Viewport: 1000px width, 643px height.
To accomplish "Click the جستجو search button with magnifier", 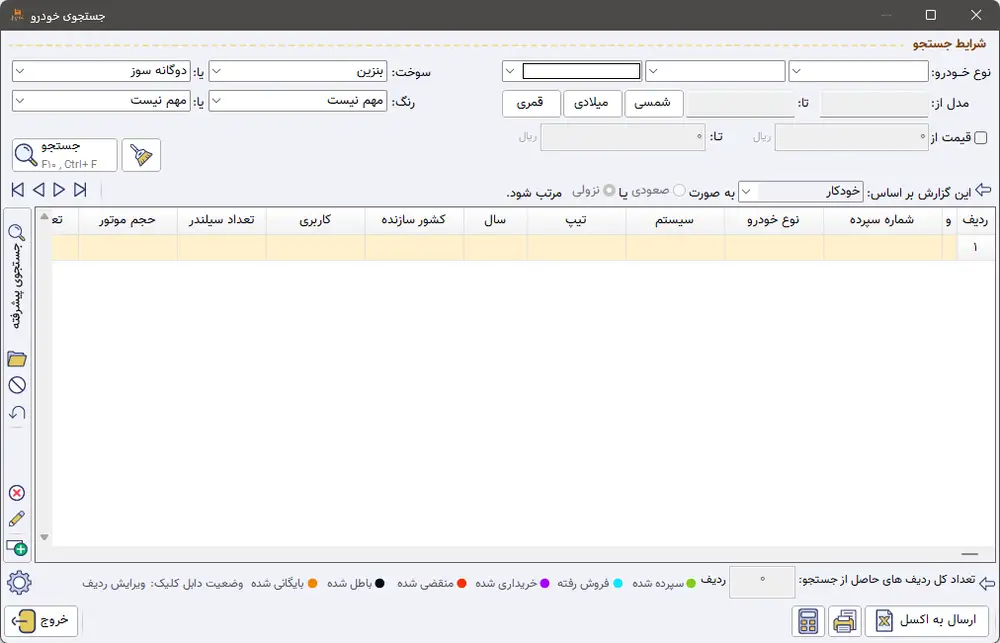I will tap(65, 155).
